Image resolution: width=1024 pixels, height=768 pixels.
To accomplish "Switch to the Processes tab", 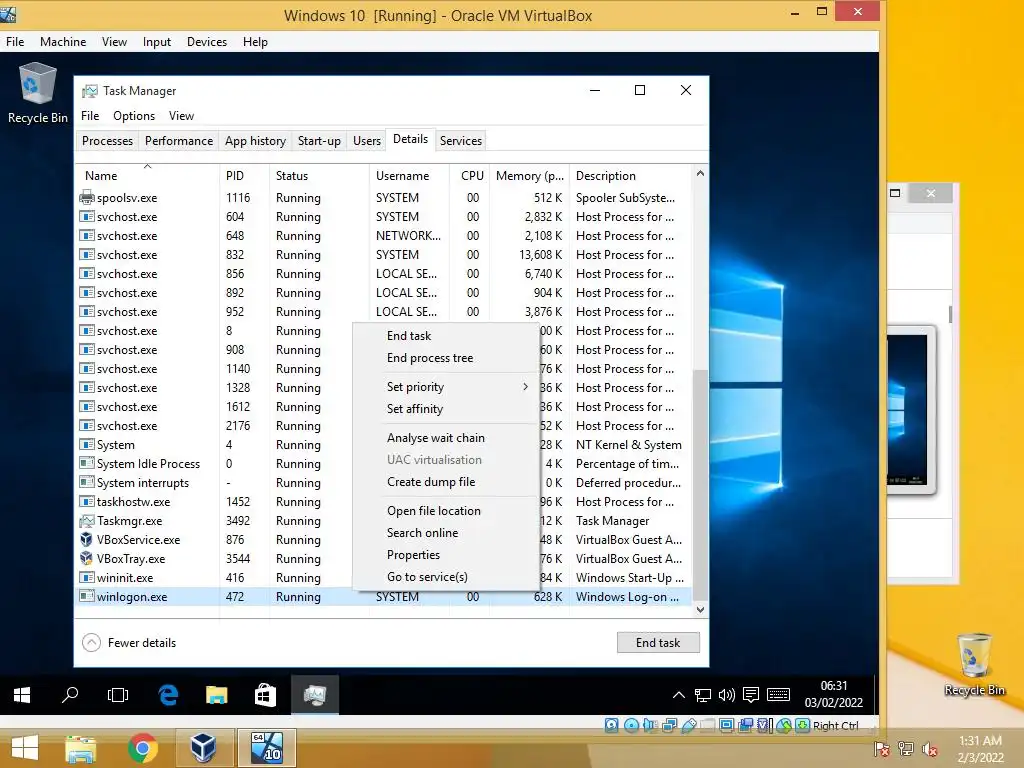I will tap(107, 141).
